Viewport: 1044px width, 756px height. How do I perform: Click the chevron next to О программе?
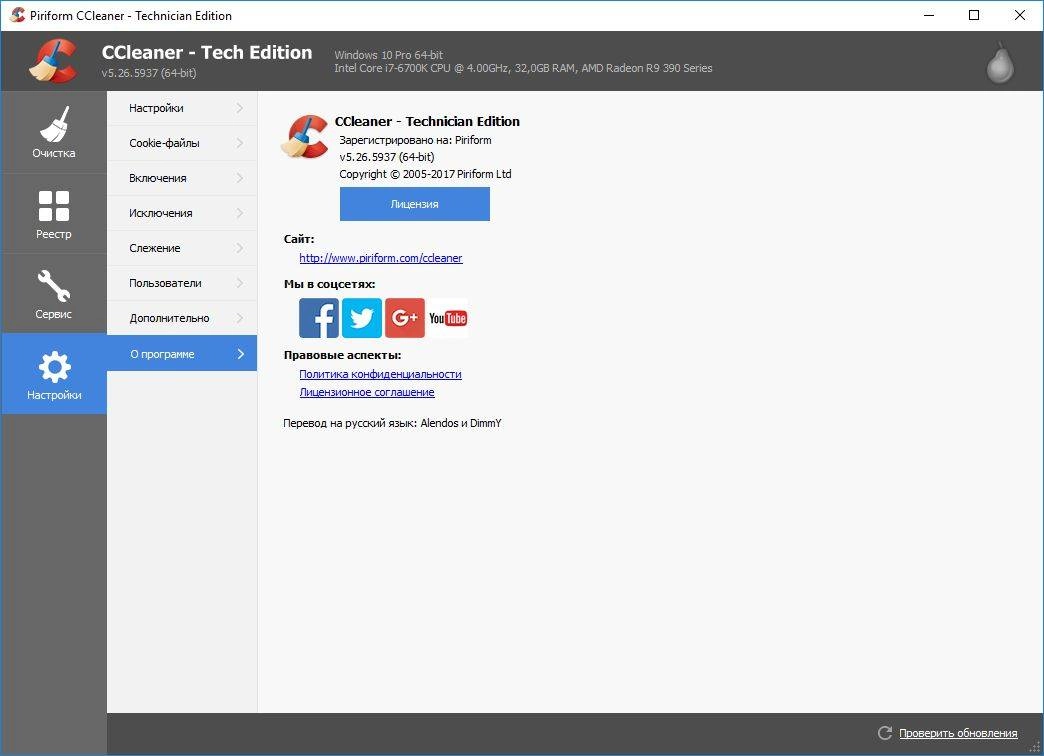click(241, 354)
